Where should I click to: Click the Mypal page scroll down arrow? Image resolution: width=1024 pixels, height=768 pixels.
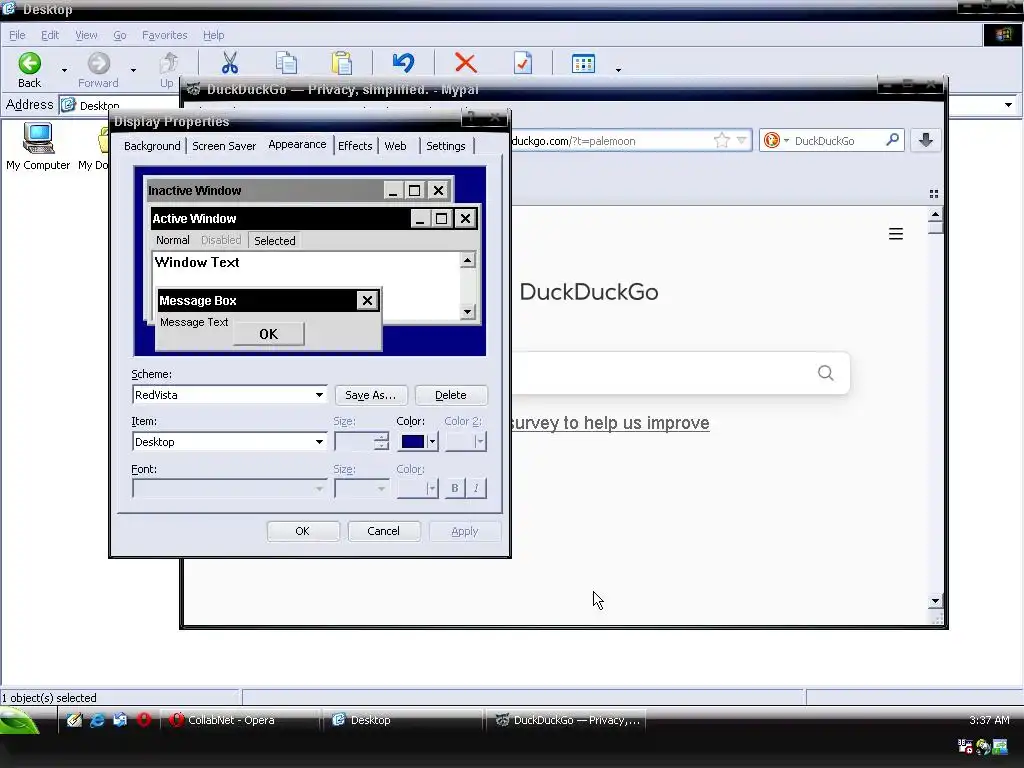click(935, 601)
